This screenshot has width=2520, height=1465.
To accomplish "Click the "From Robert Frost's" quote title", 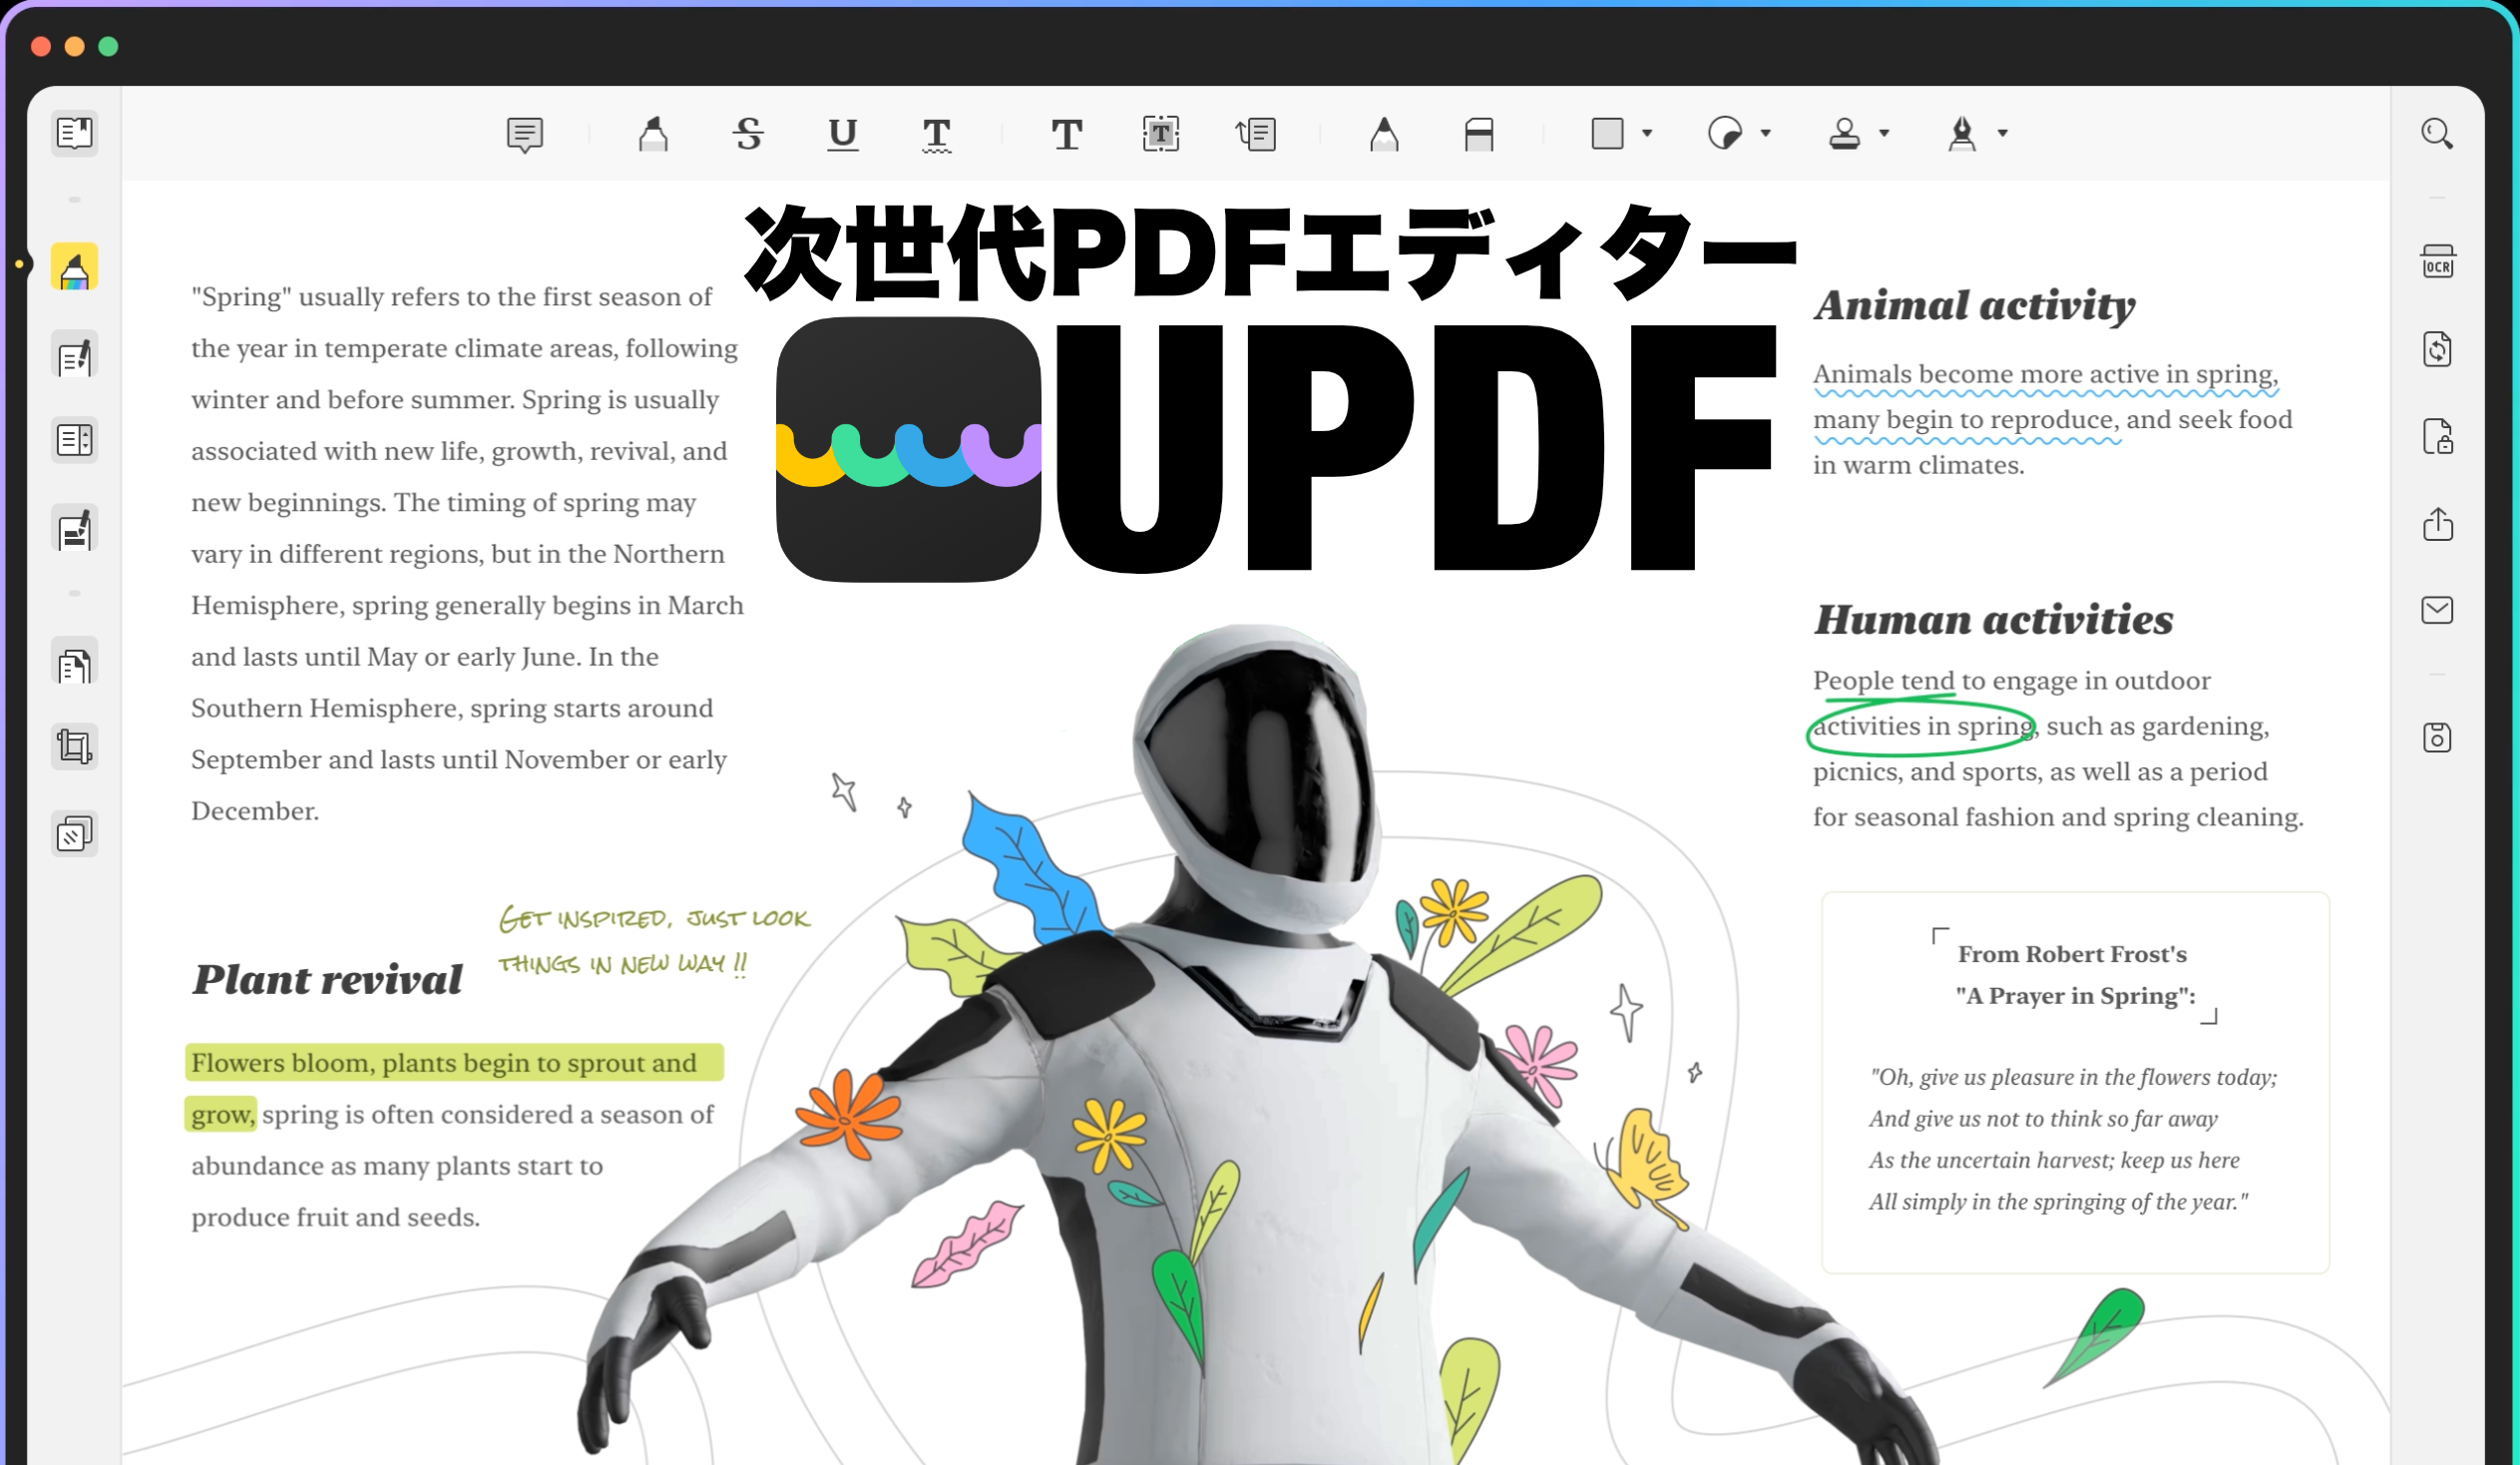I will [x=2072, y=954].
